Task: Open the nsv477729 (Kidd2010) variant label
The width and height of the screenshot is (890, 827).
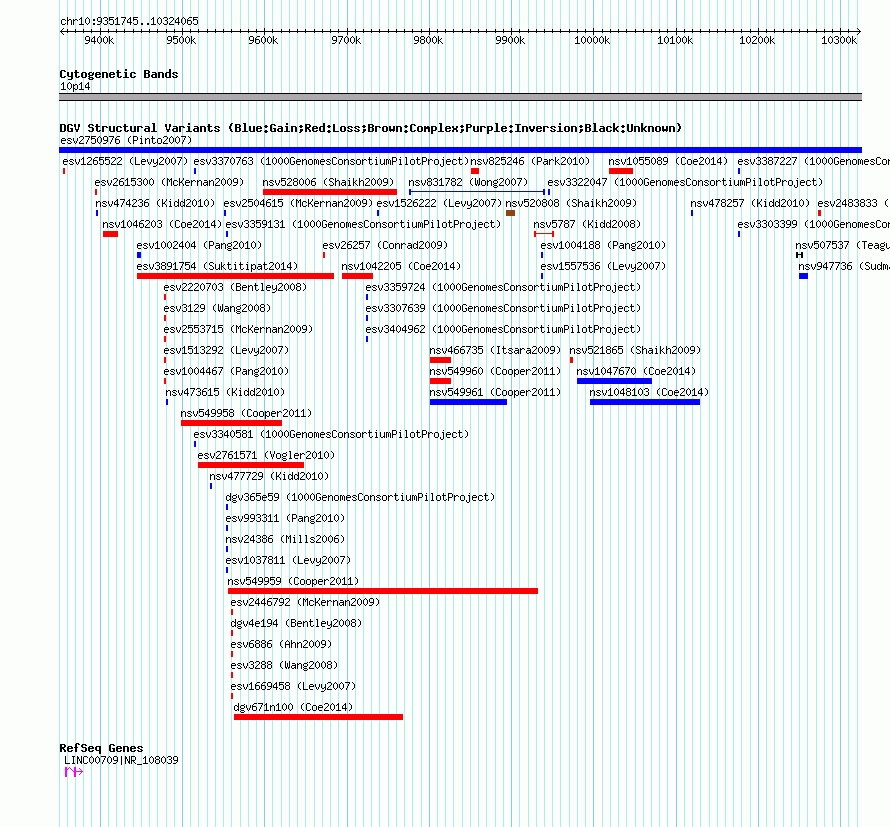Action: 269,476
